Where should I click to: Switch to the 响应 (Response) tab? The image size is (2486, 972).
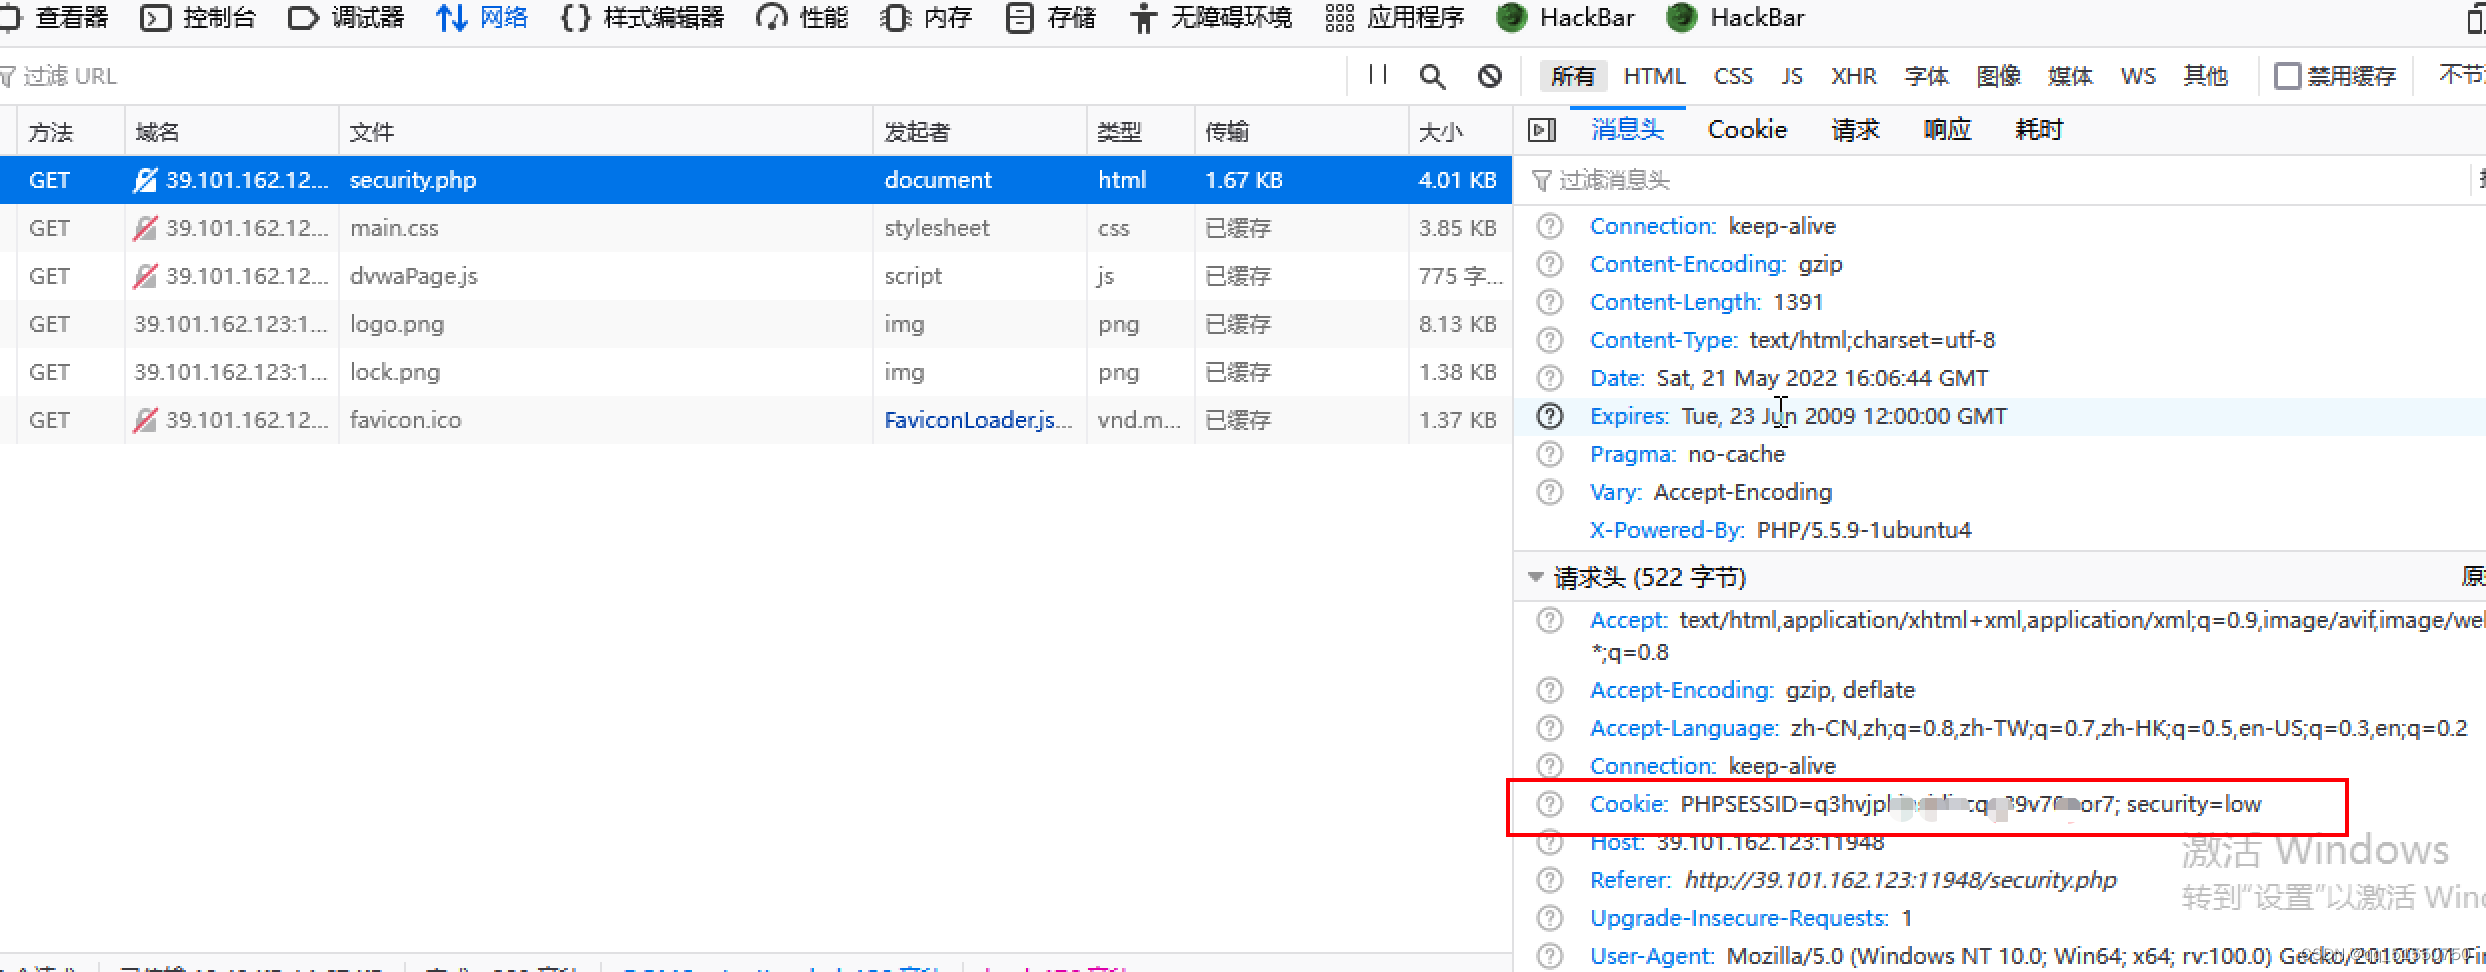1947,129
